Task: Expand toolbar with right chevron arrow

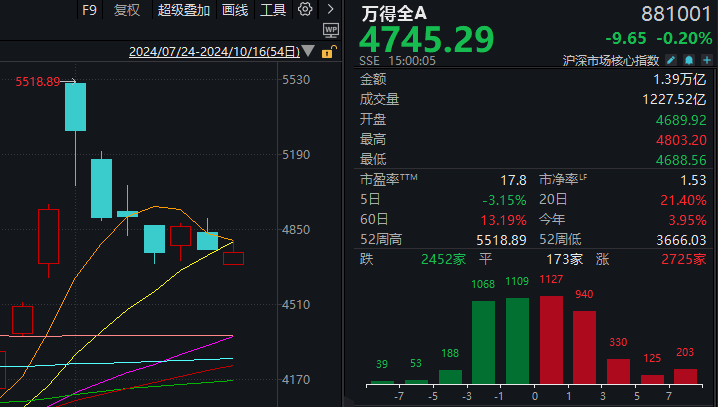Action: [x=331, y=10]
